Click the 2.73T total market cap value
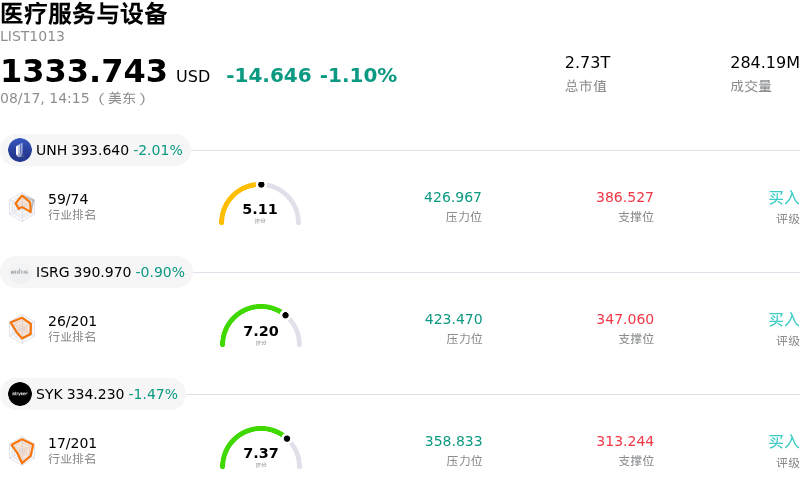800x488 pixels. (x=587, y=62)
